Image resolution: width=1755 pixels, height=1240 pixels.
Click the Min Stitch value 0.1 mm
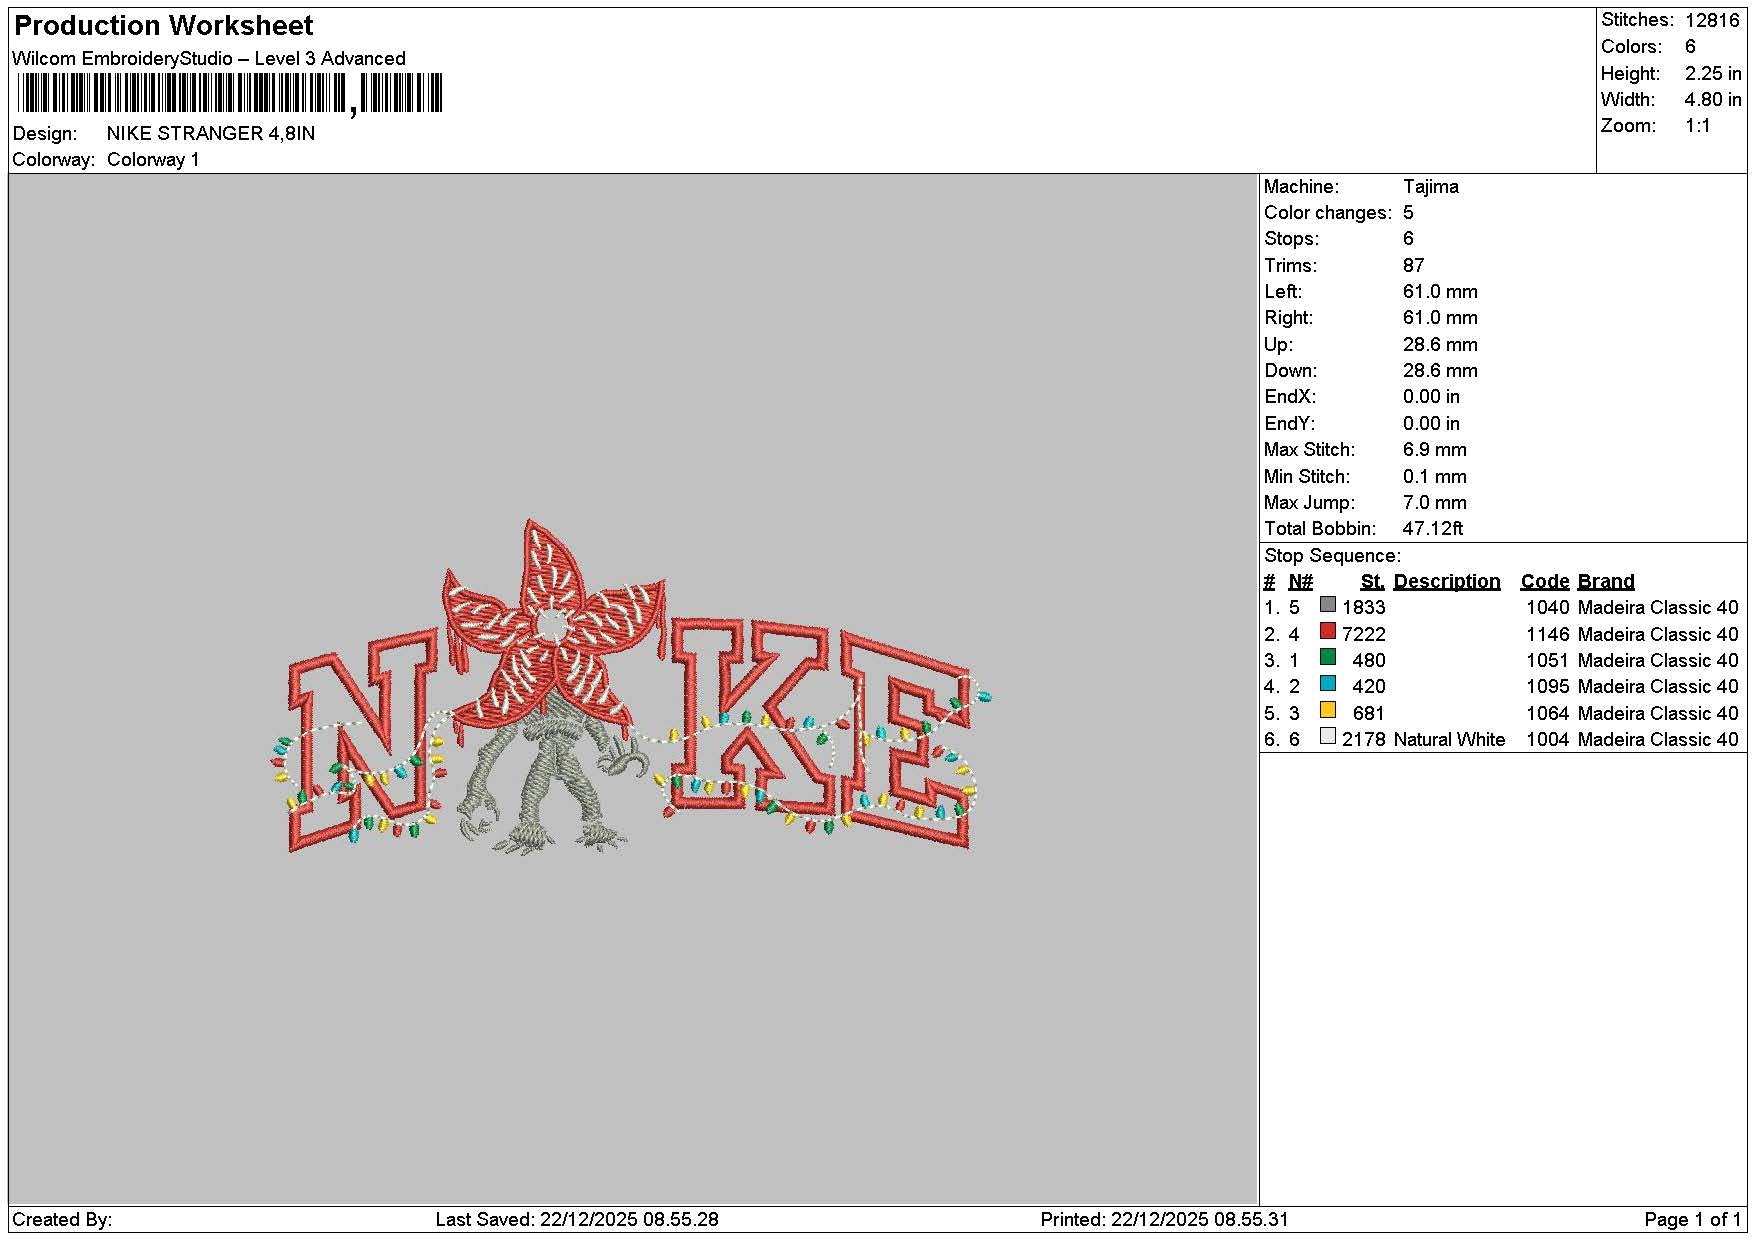click(x=1435, y=477)
